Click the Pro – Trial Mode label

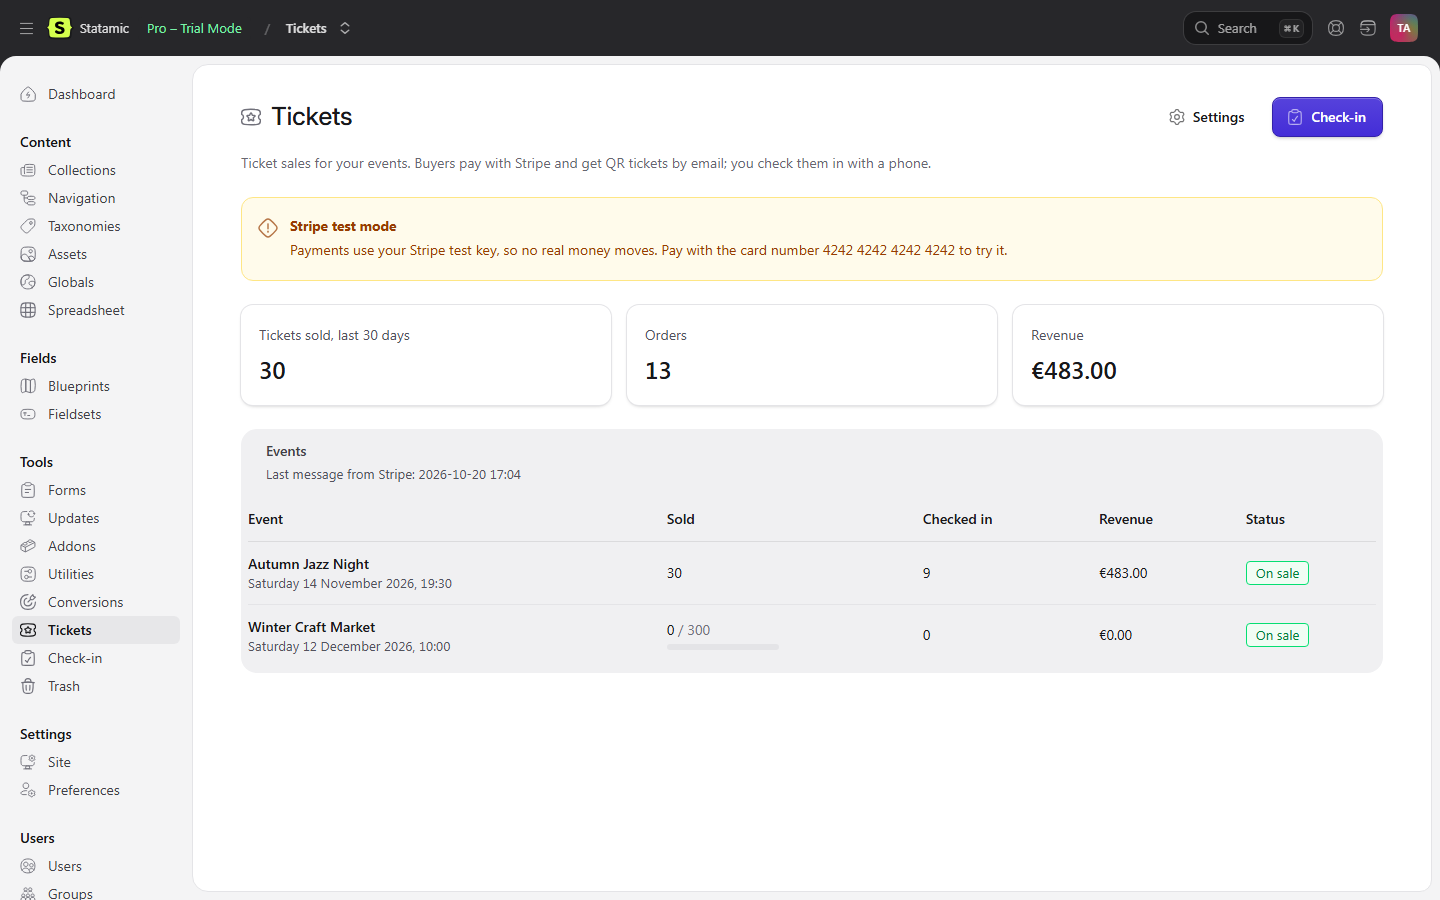tap(194, 28)
